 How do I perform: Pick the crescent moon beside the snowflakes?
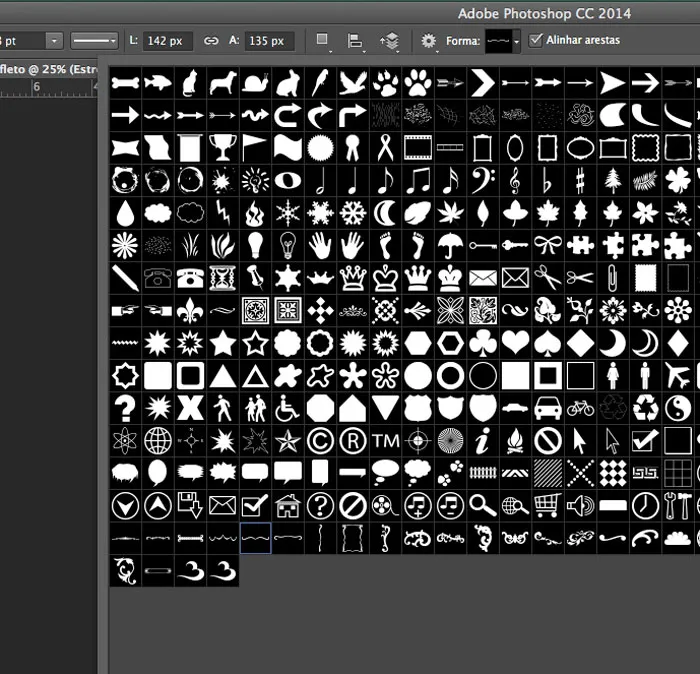385,213
